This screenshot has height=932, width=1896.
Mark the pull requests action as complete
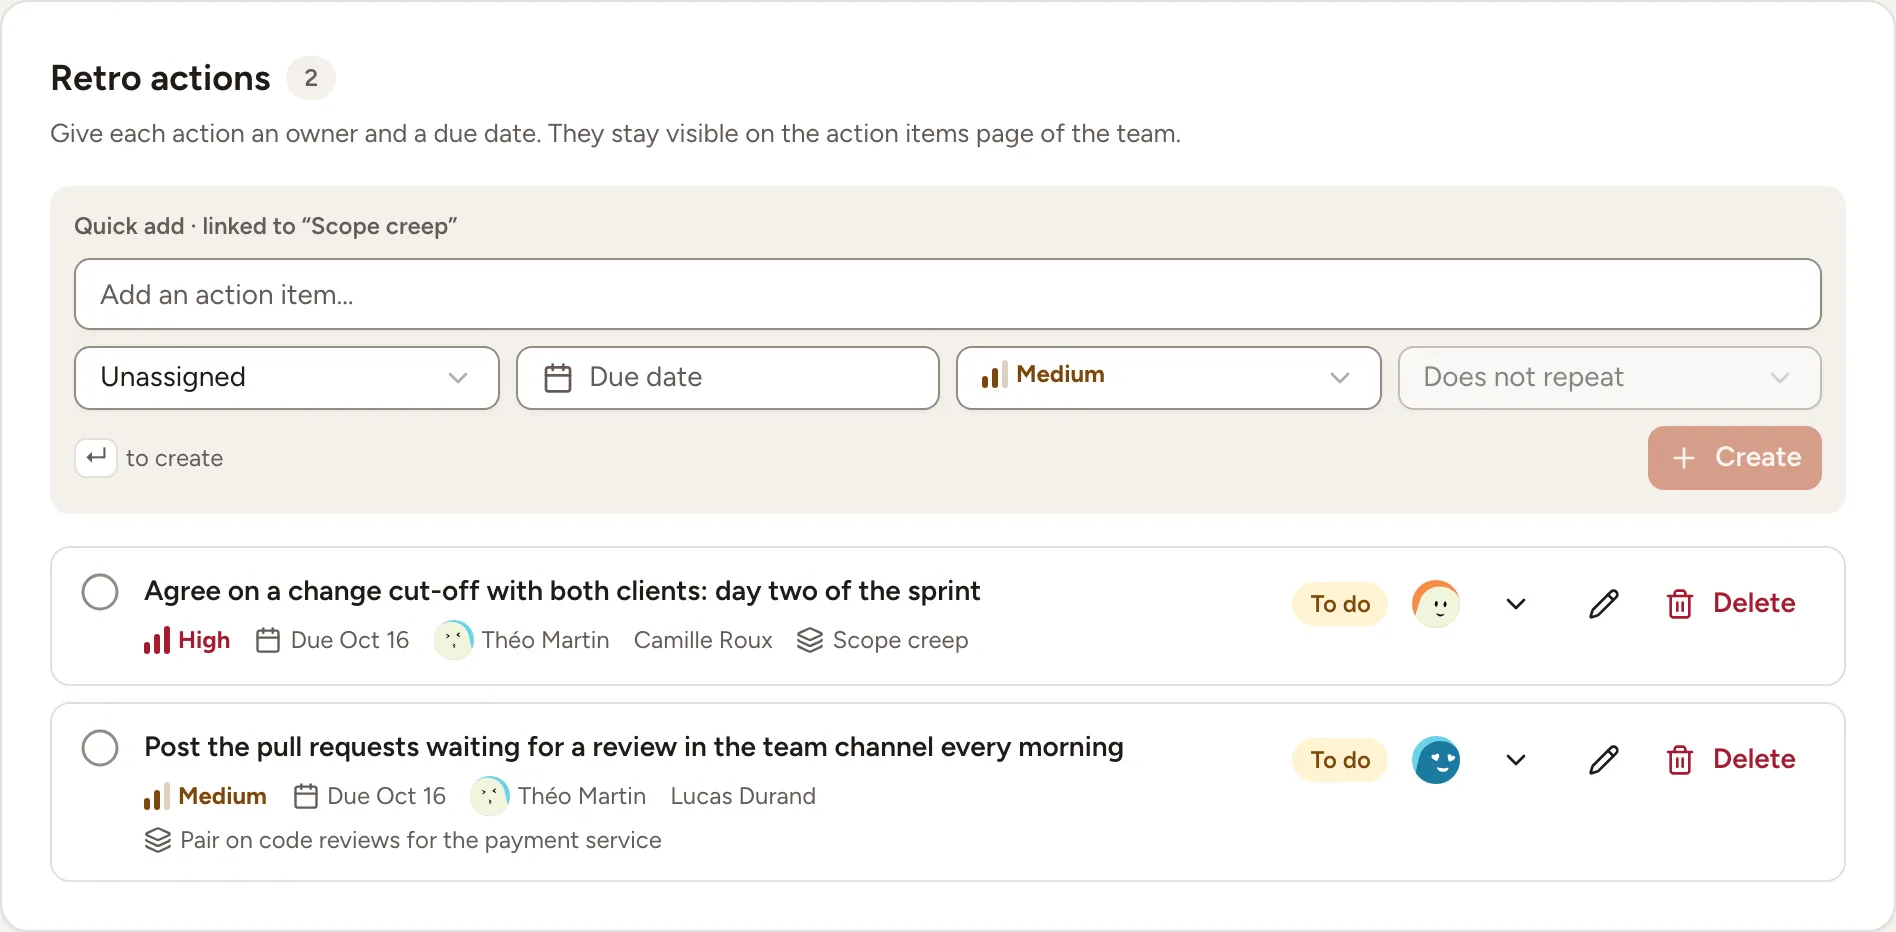100,748
